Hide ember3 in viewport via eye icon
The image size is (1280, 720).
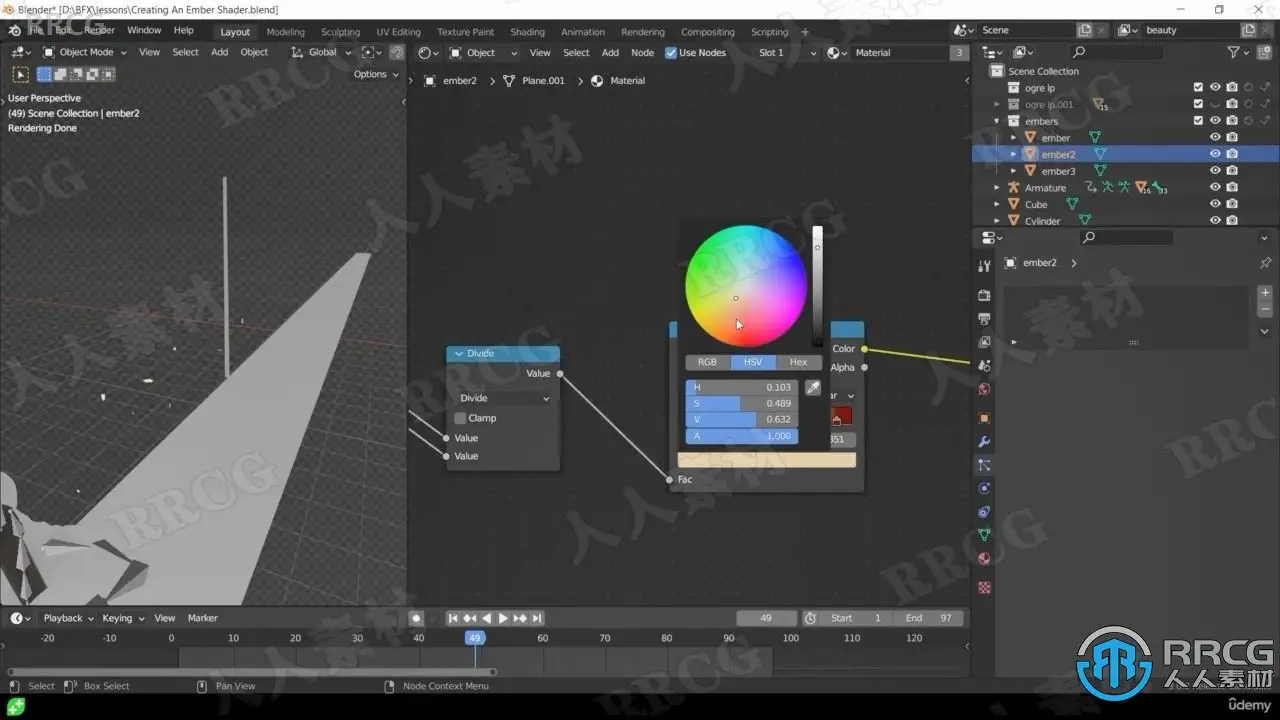pos(1215,171)
